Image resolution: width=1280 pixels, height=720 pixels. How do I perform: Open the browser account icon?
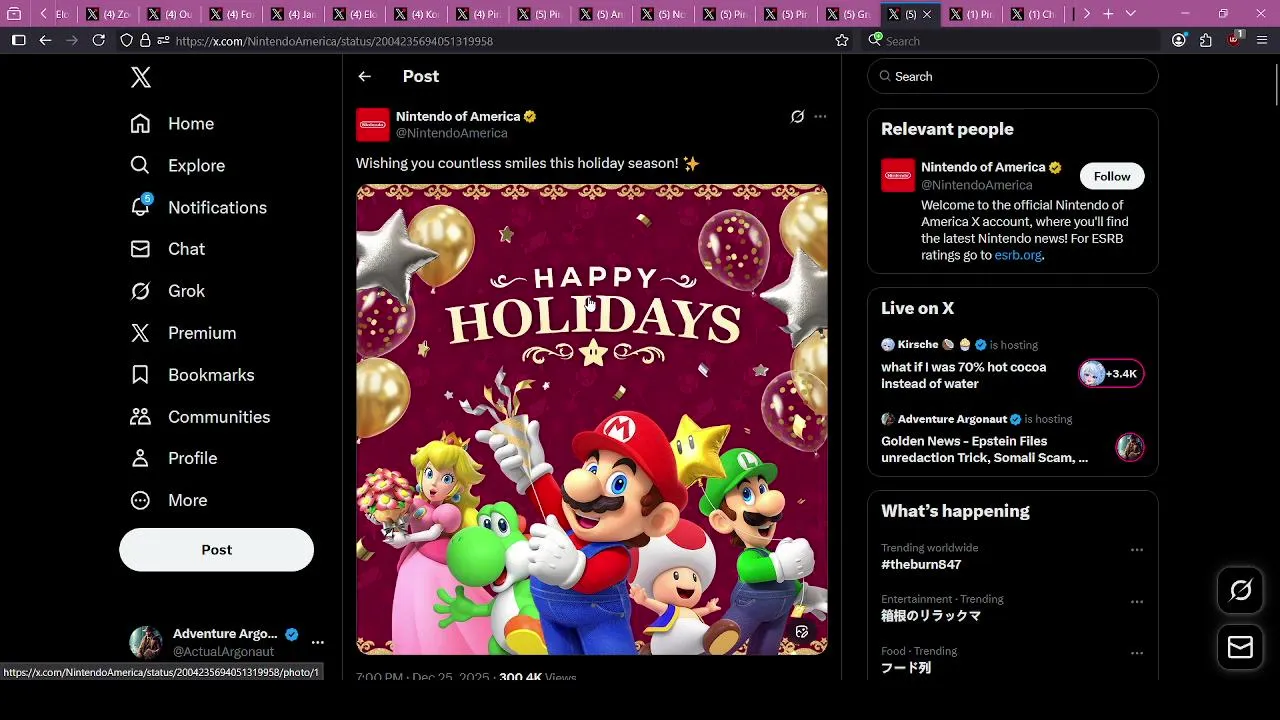[x=1179, y=41]
